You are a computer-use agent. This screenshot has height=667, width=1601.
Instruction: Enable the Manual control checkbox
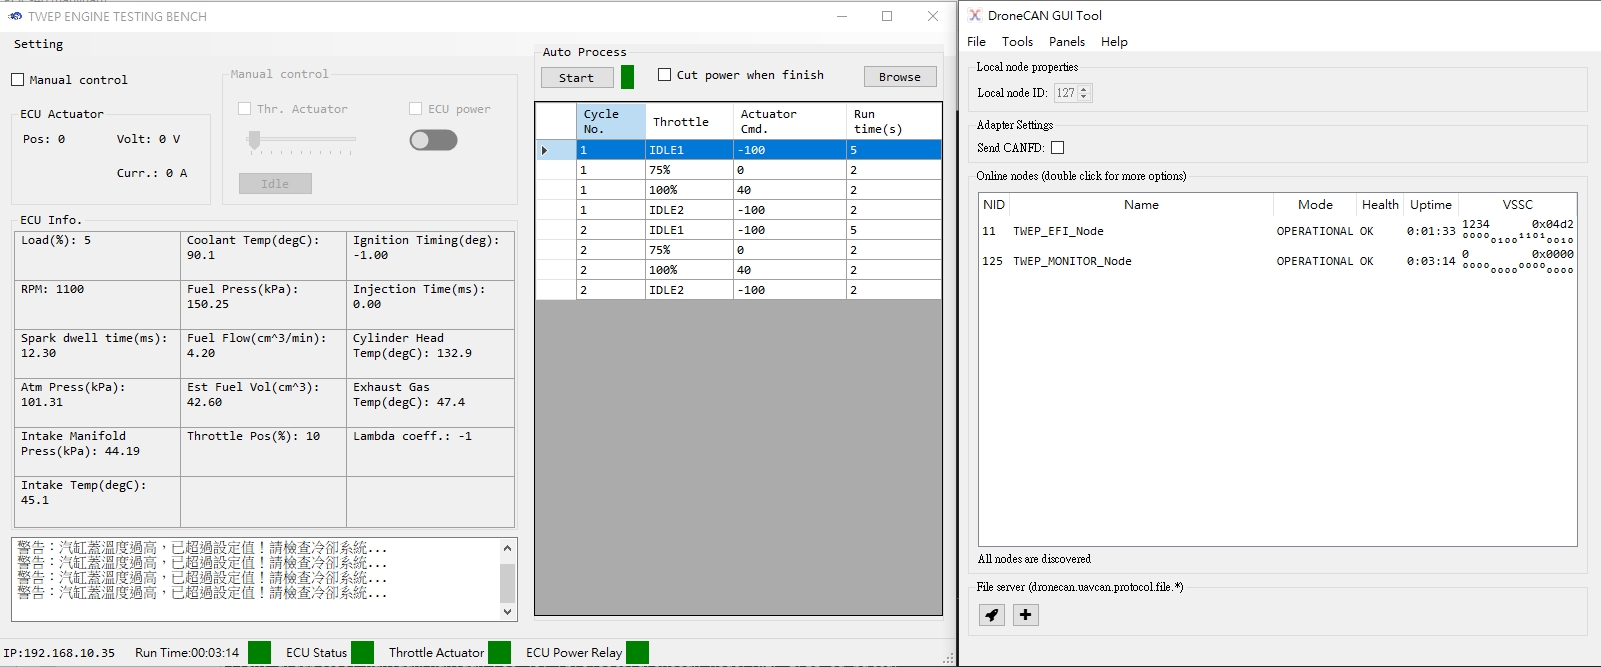[x=18, y=80]
